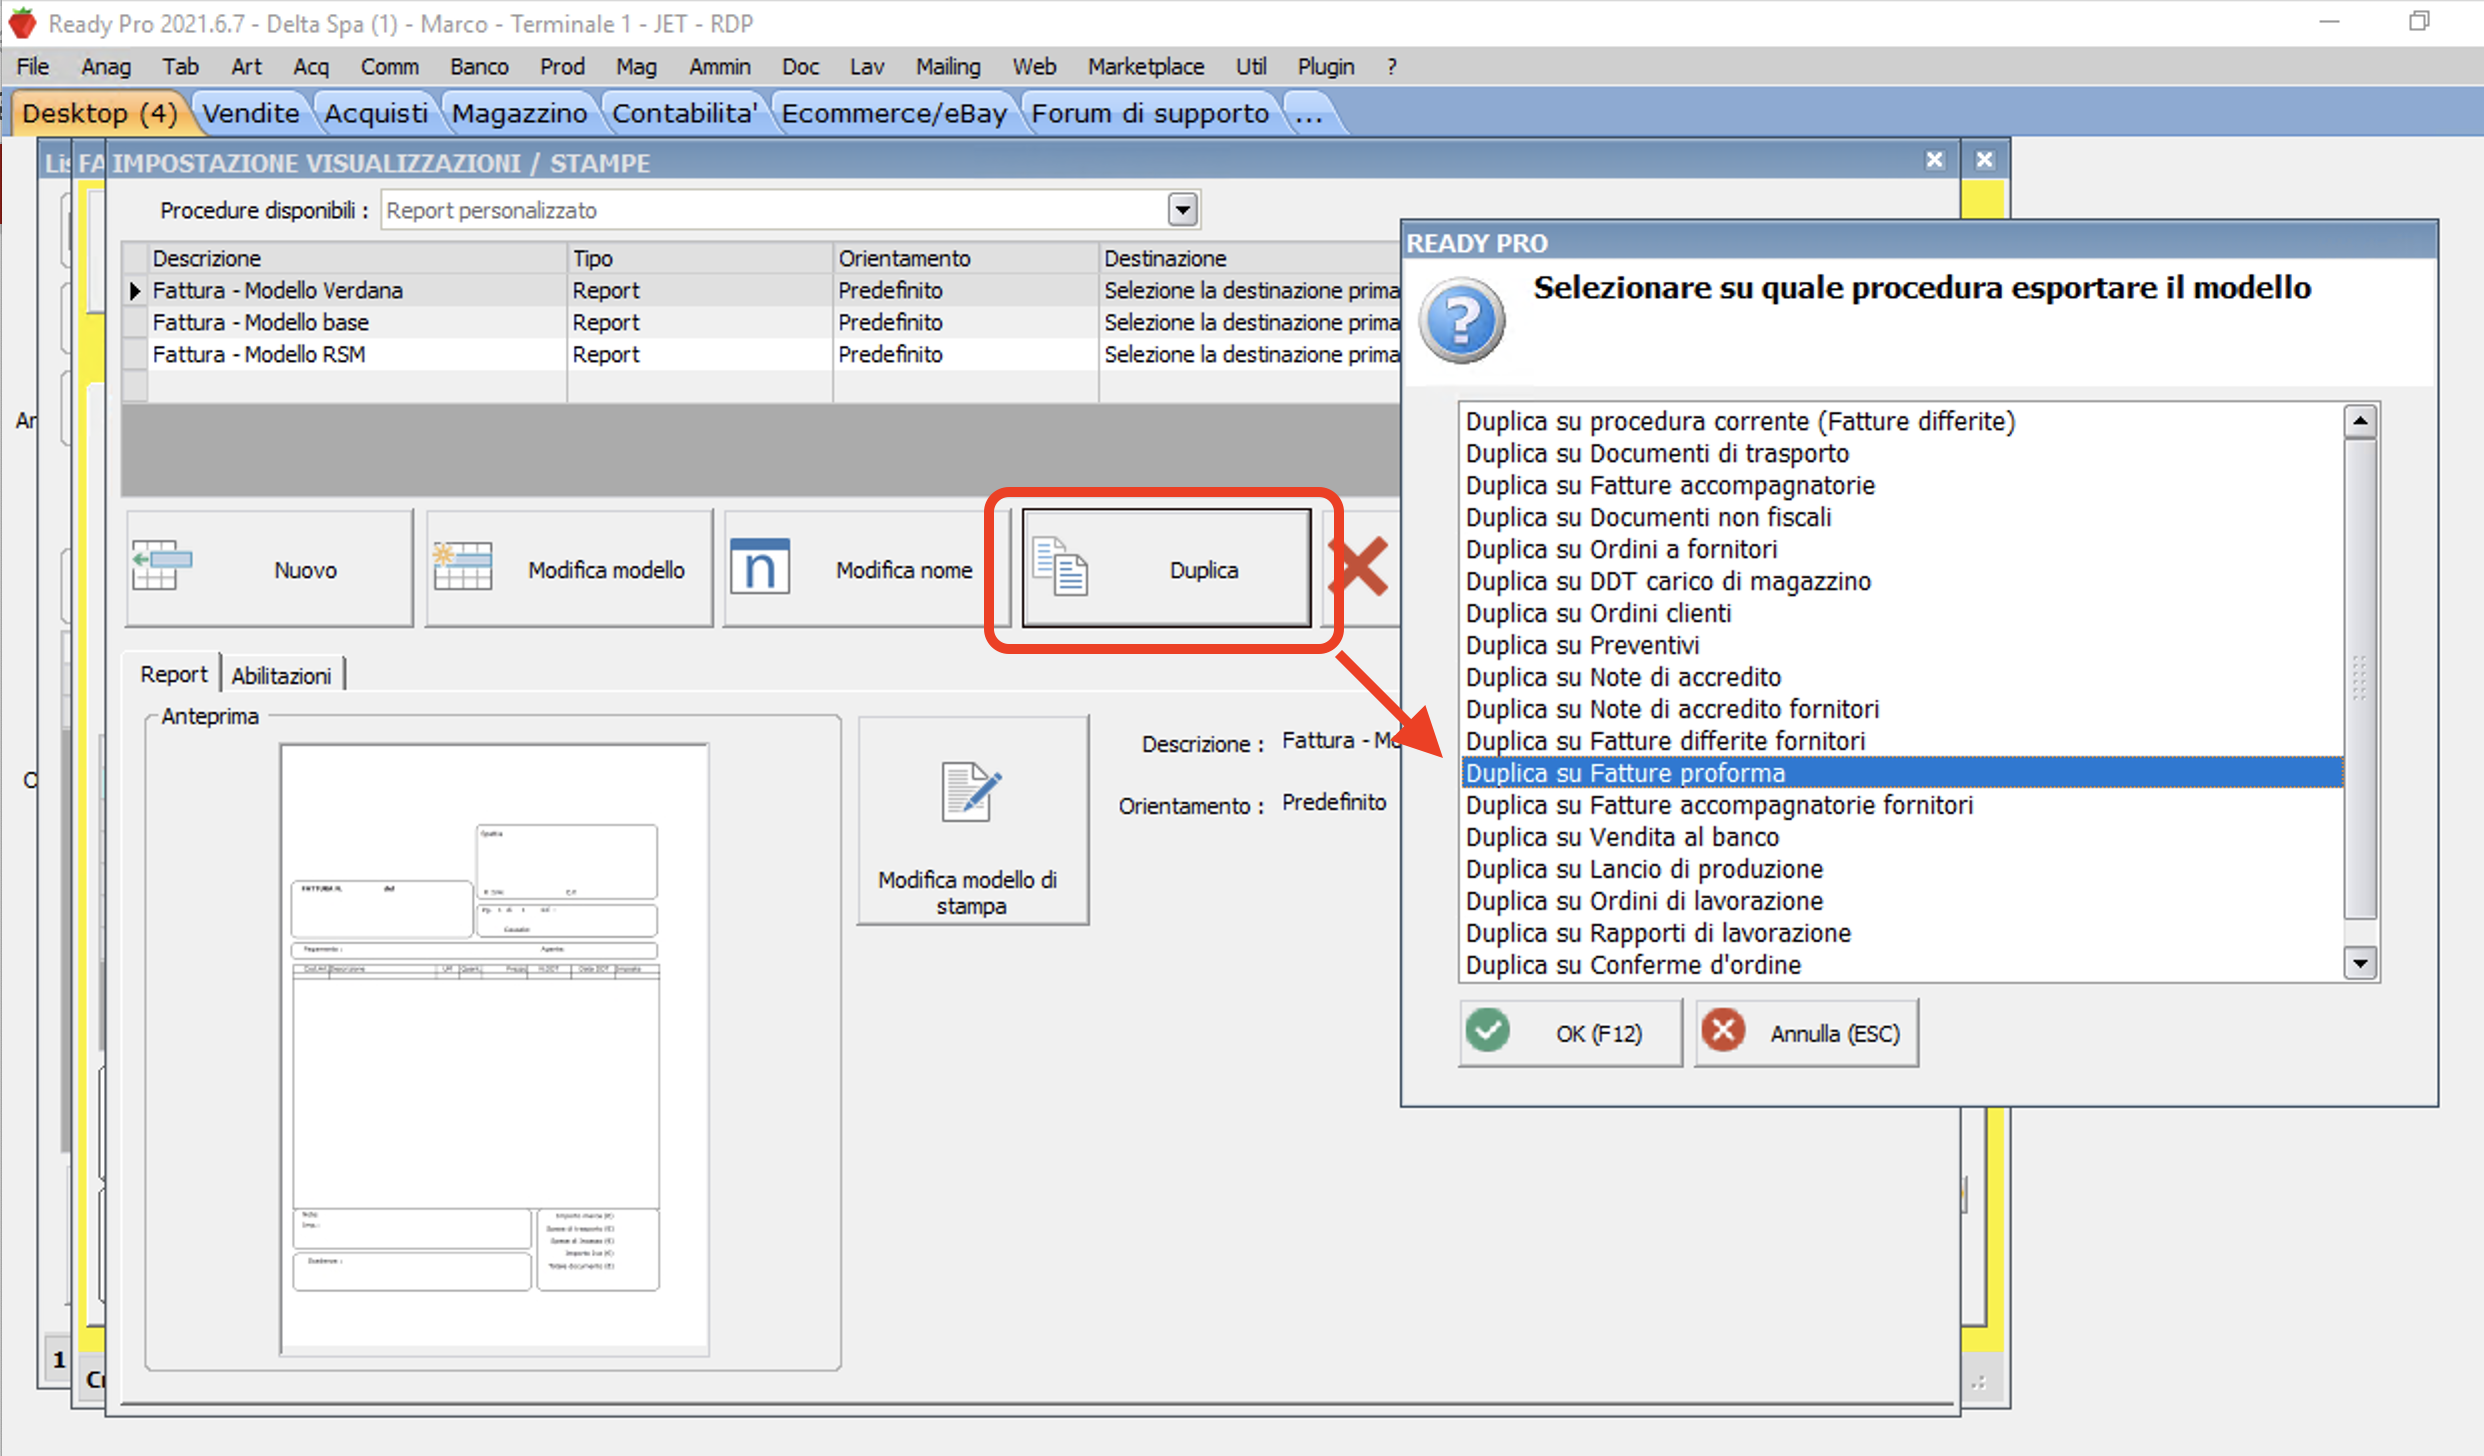Screen dimensions: 2484x1456
Task: Select the row Fattura - Modello RSM
Action: pyautogui.click(x=760, y=354)
